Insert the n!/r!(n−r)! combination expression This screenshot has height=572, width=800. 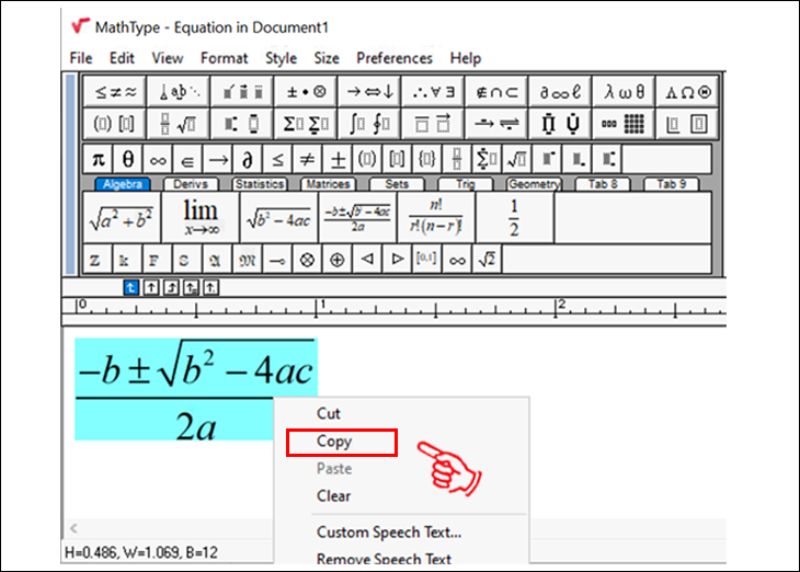436,217
